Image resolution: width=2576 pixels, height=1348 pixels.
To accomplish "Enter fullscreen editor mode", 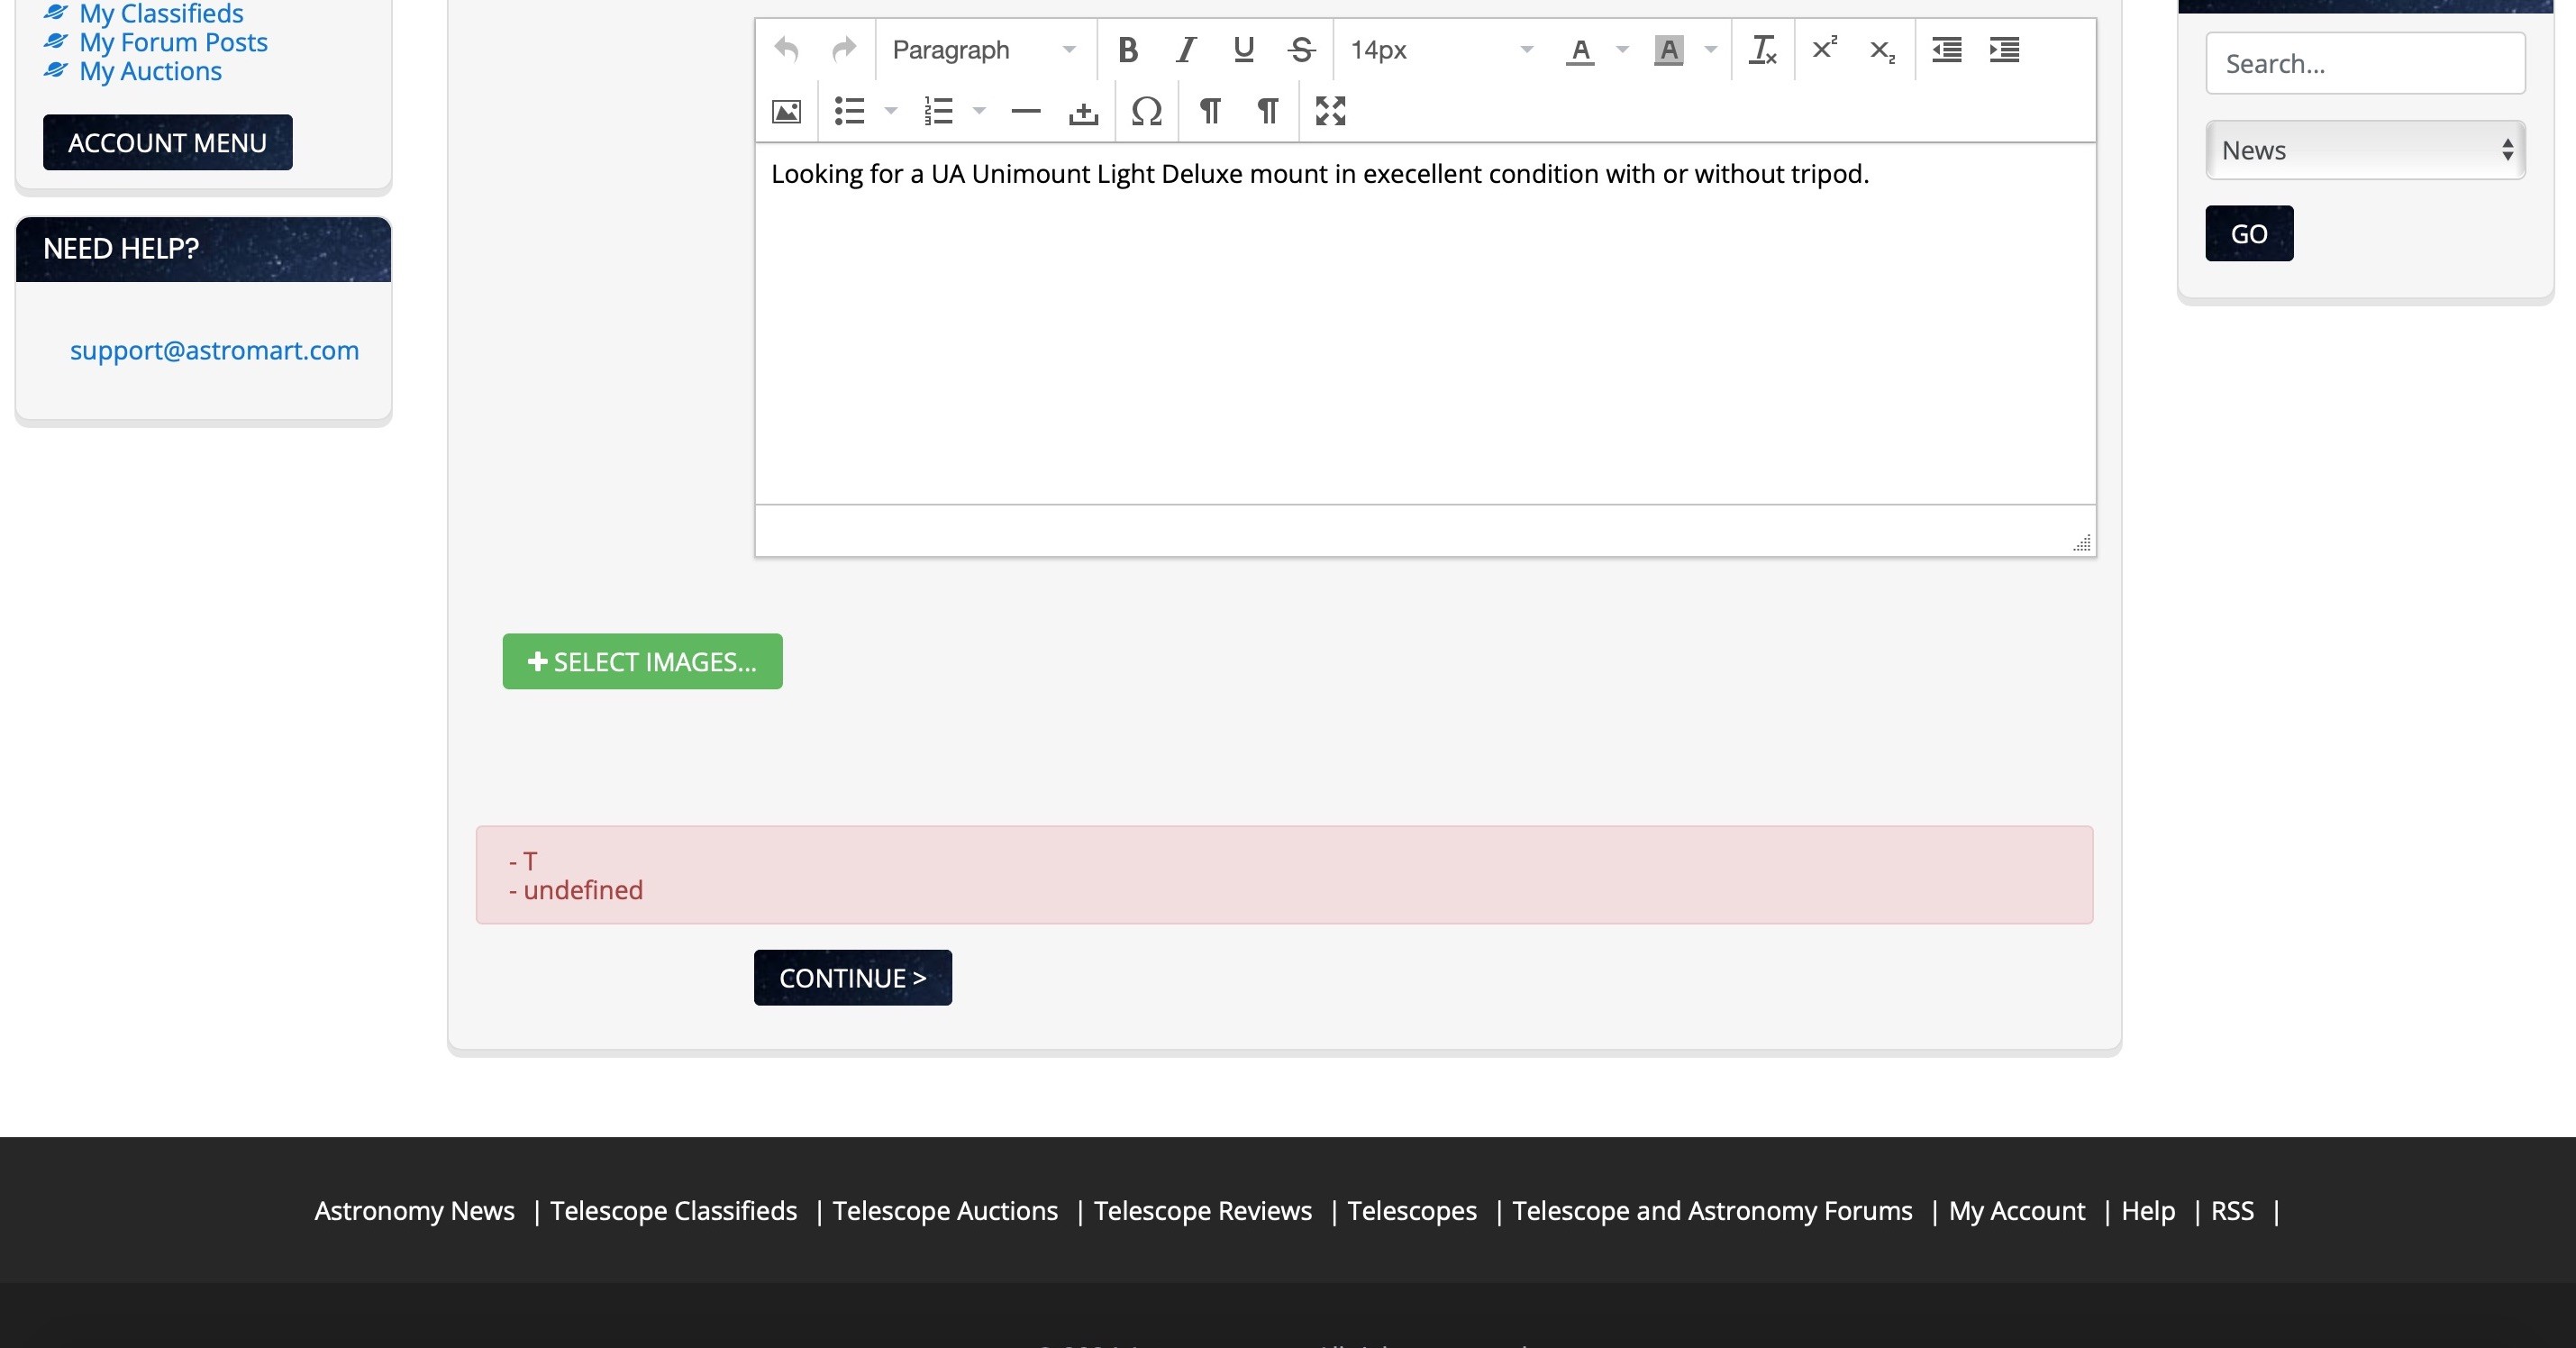I will 1330,111.
